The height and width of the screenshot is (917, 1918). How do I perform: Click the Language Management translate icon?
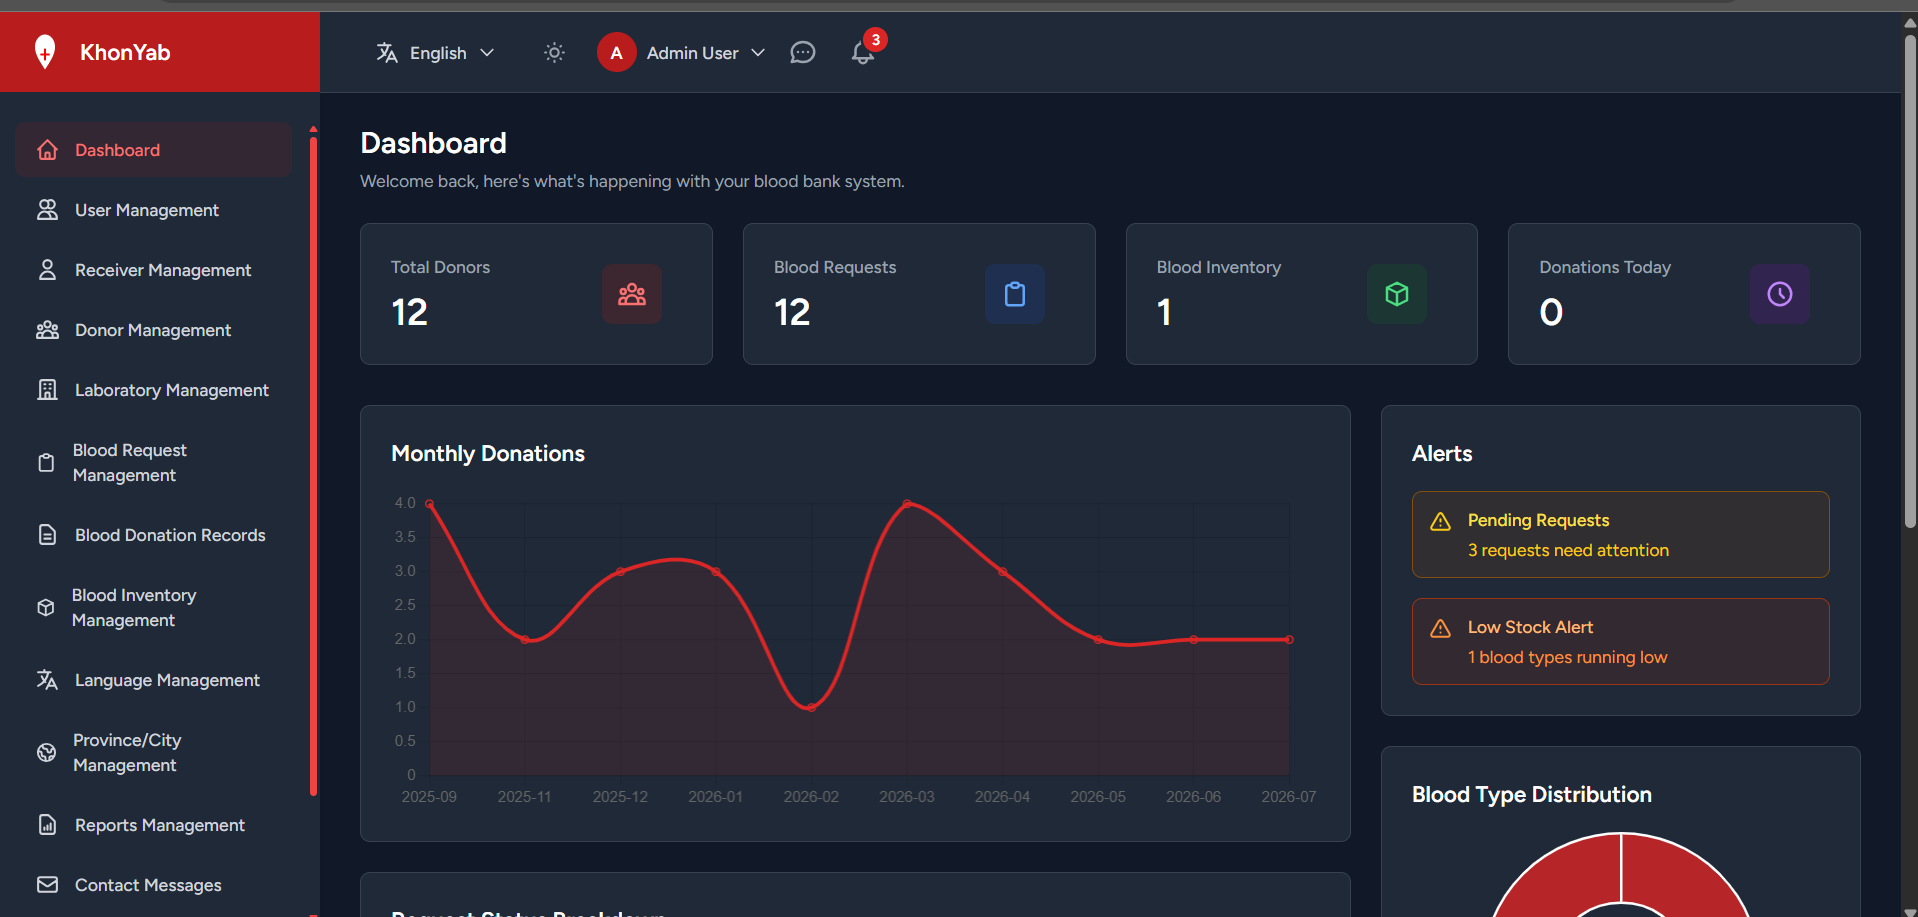pos(47,680)
